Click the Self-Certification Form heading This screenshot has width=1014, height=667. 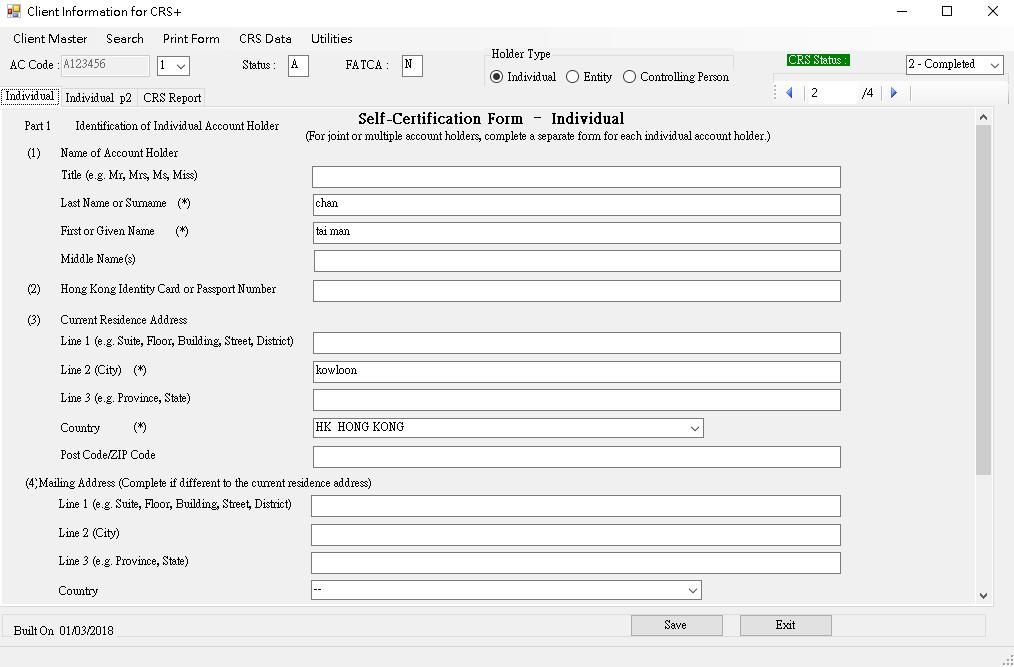click(491, 119)
